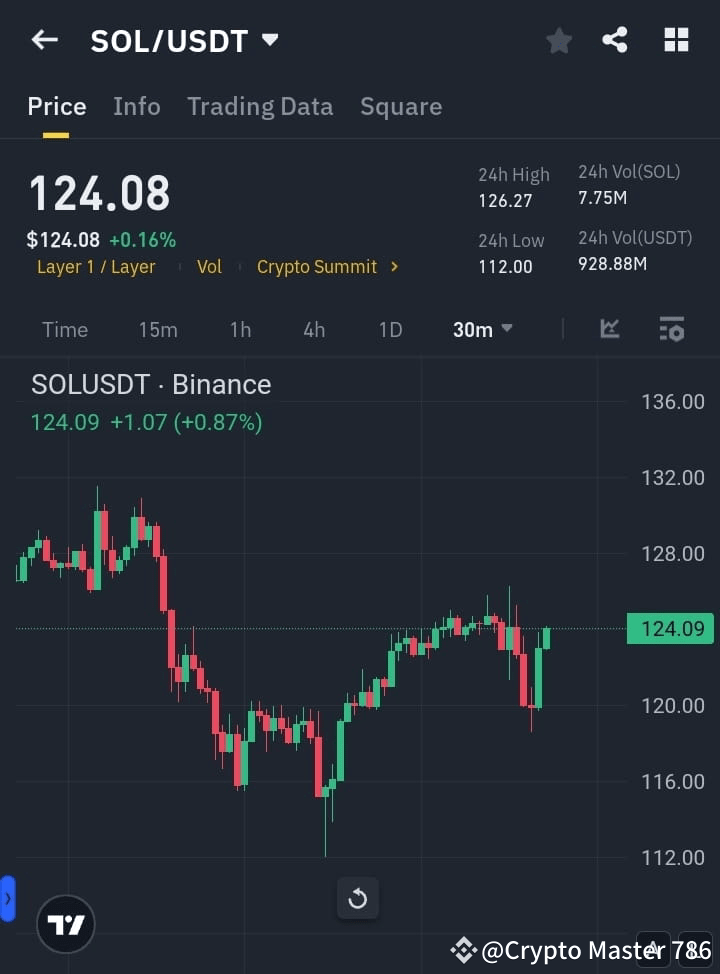
Task: Switch to the Trading Data tab
Action: pos(260,106)
